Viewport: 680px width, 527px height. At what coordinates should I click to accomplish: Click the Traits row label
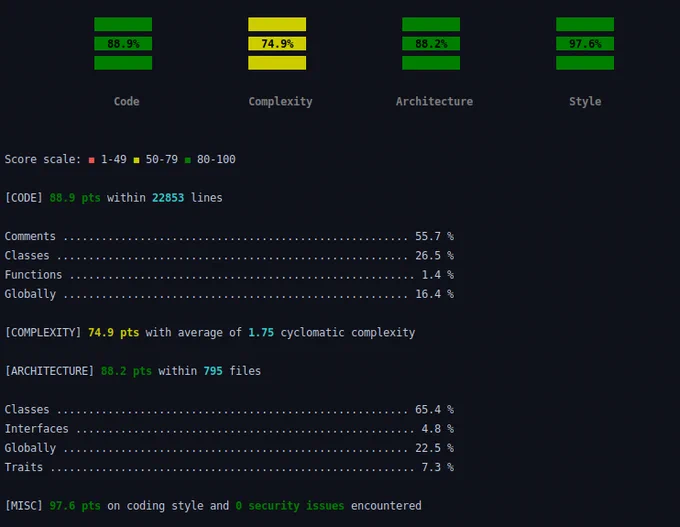[x=24, y=467]
